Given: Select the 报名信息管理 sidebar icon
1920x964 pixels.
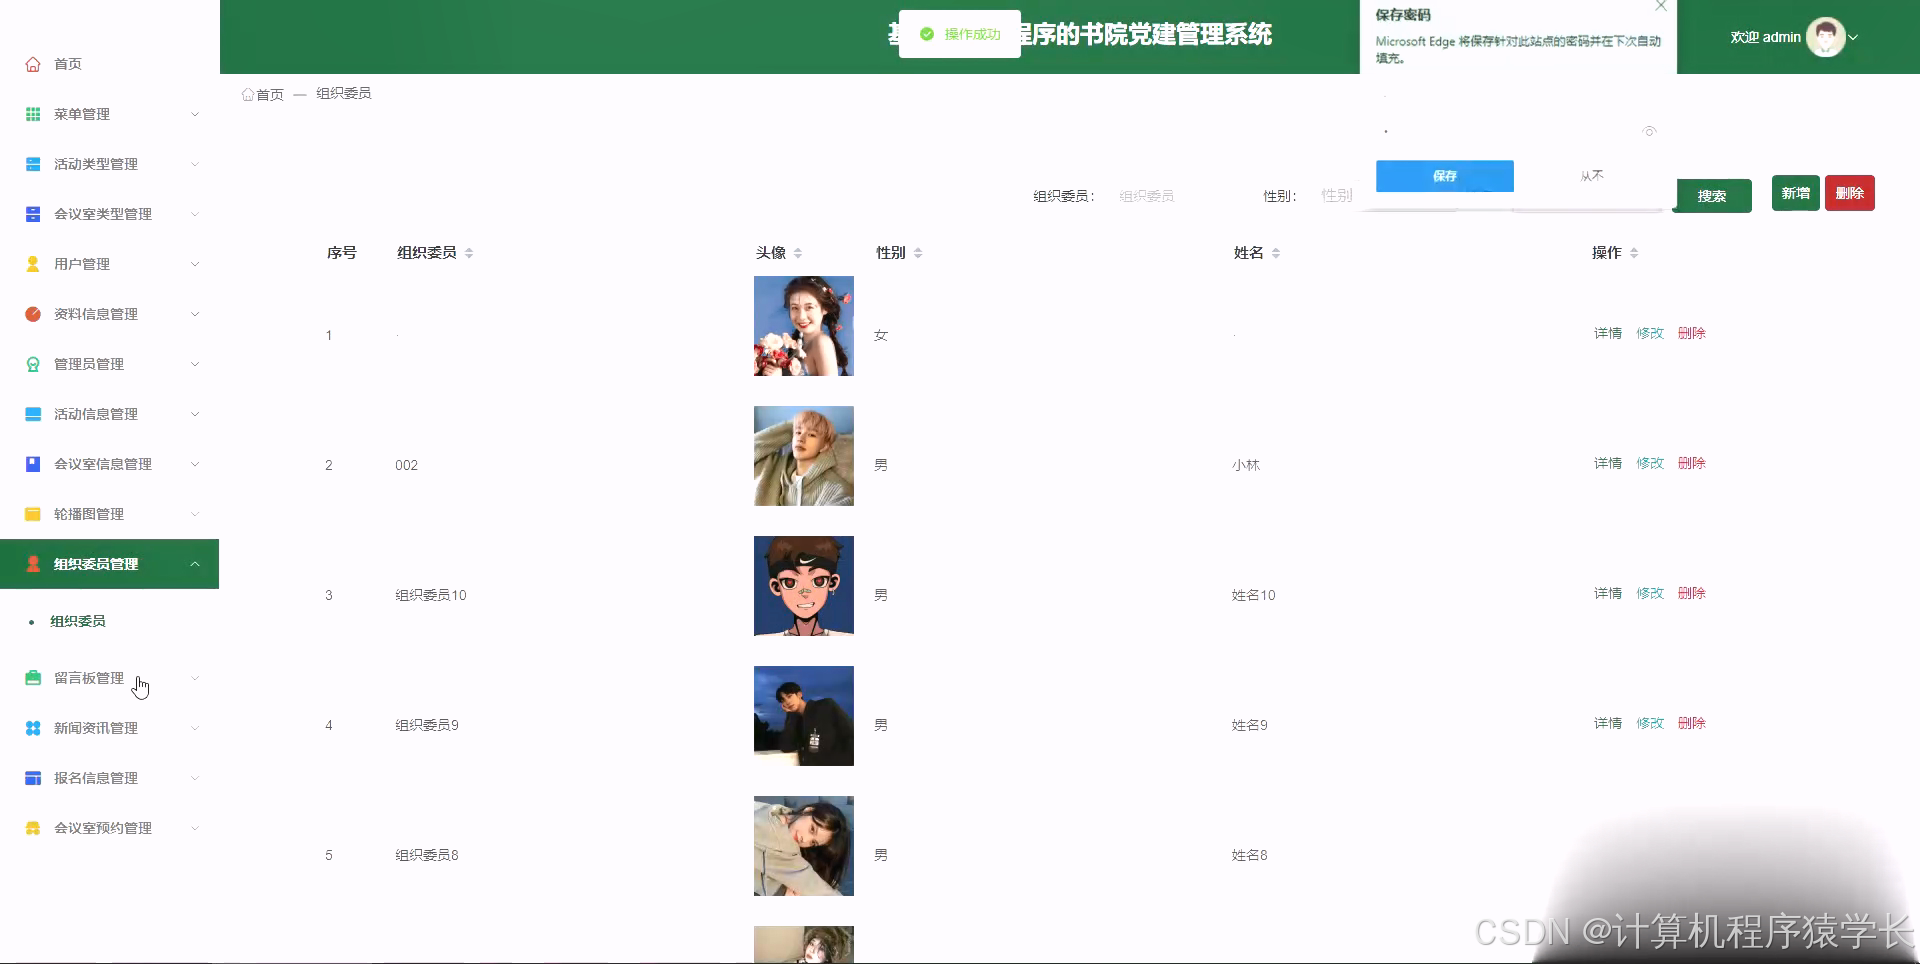Looking at the screenshot, I should 32,777.
